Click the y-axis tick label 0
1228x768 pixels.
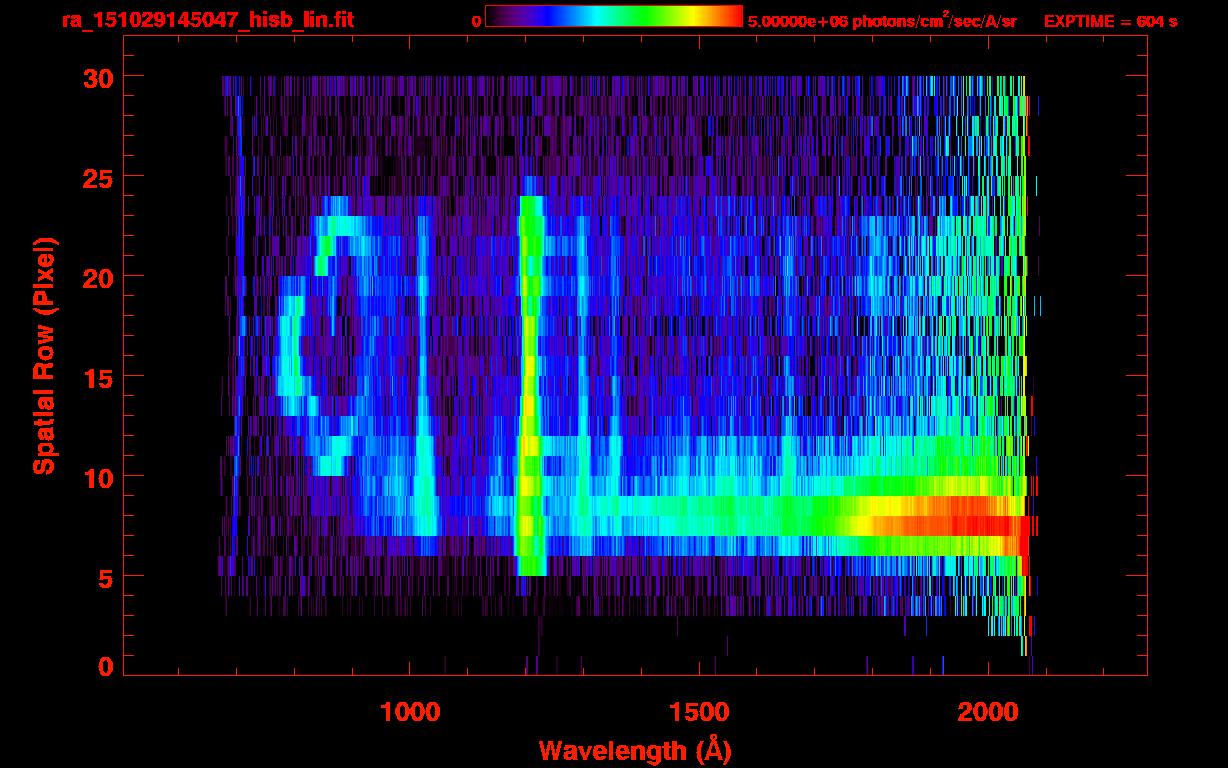tap(105, 666)
